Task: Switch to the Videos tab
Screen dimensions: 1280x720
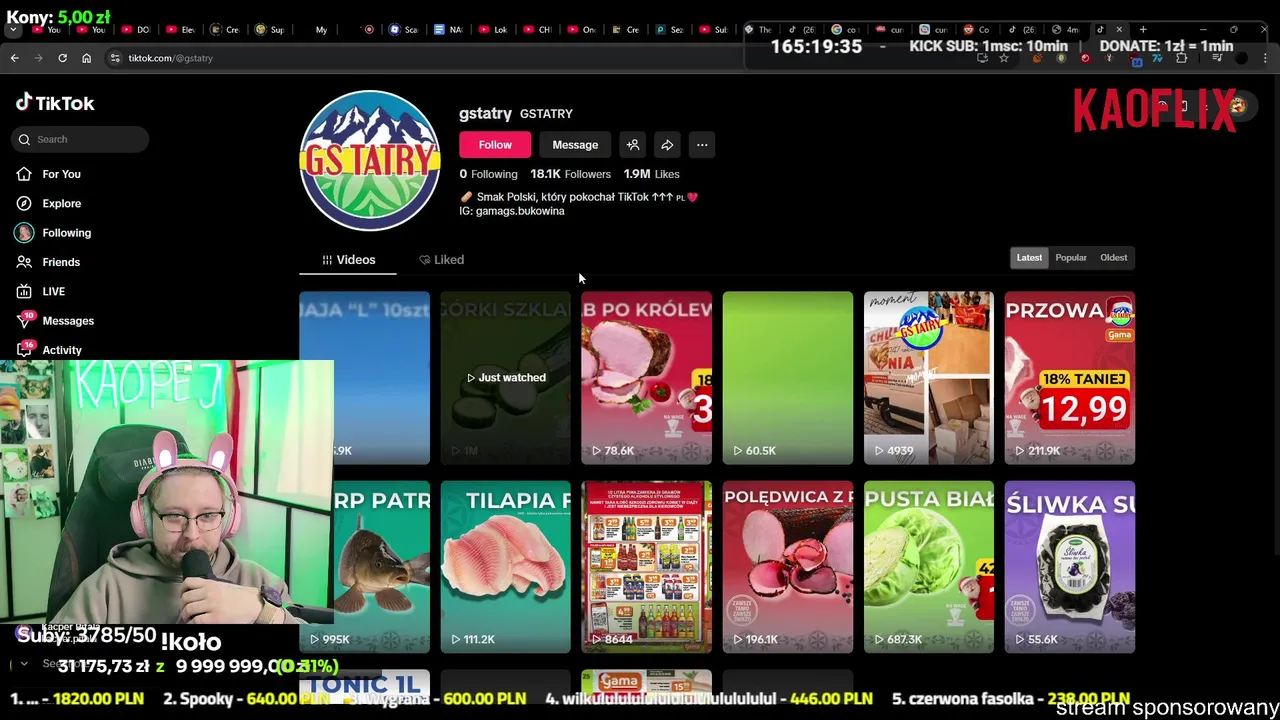Action: point(348,260)
